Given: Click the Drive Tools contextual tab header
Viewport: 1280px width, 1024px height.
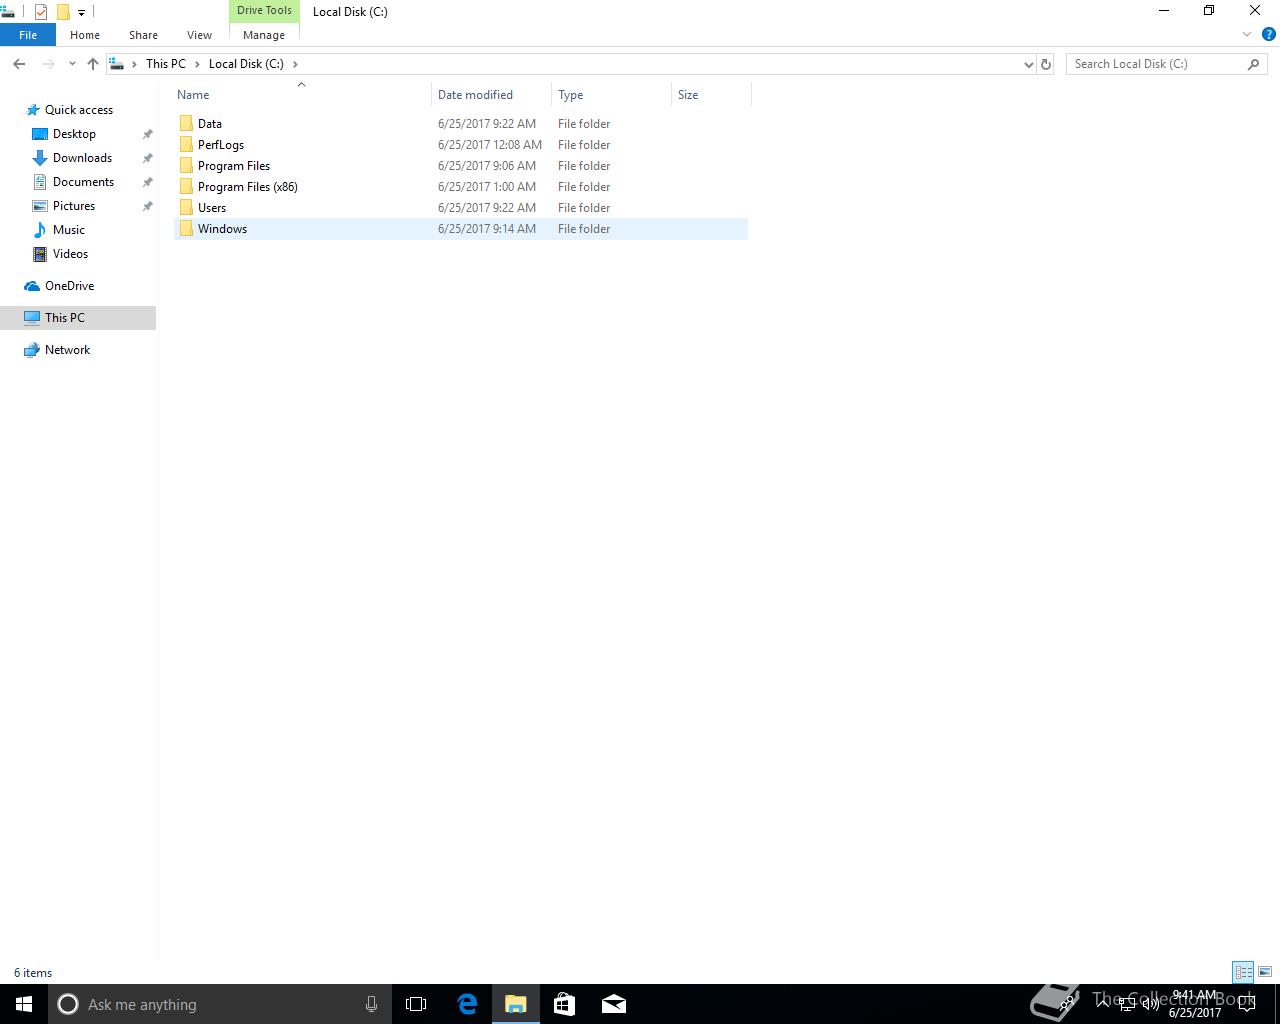Looking at the screenshot, I should click(264, 10).
